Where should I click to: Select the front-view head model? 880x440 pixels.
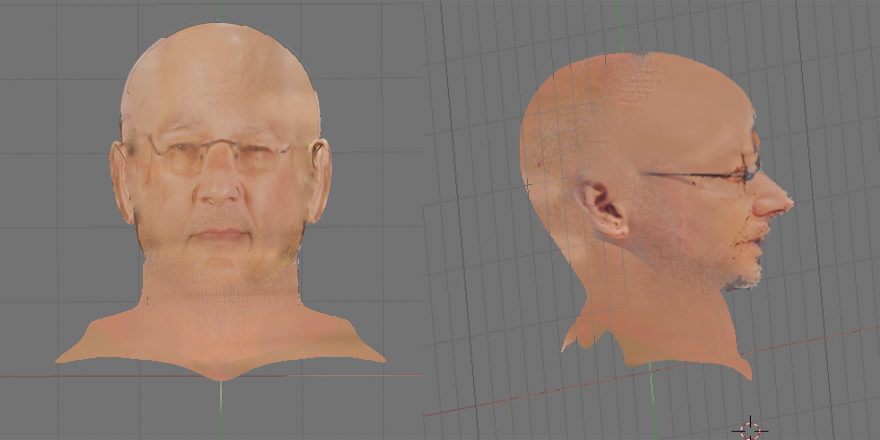pos(220,202)
